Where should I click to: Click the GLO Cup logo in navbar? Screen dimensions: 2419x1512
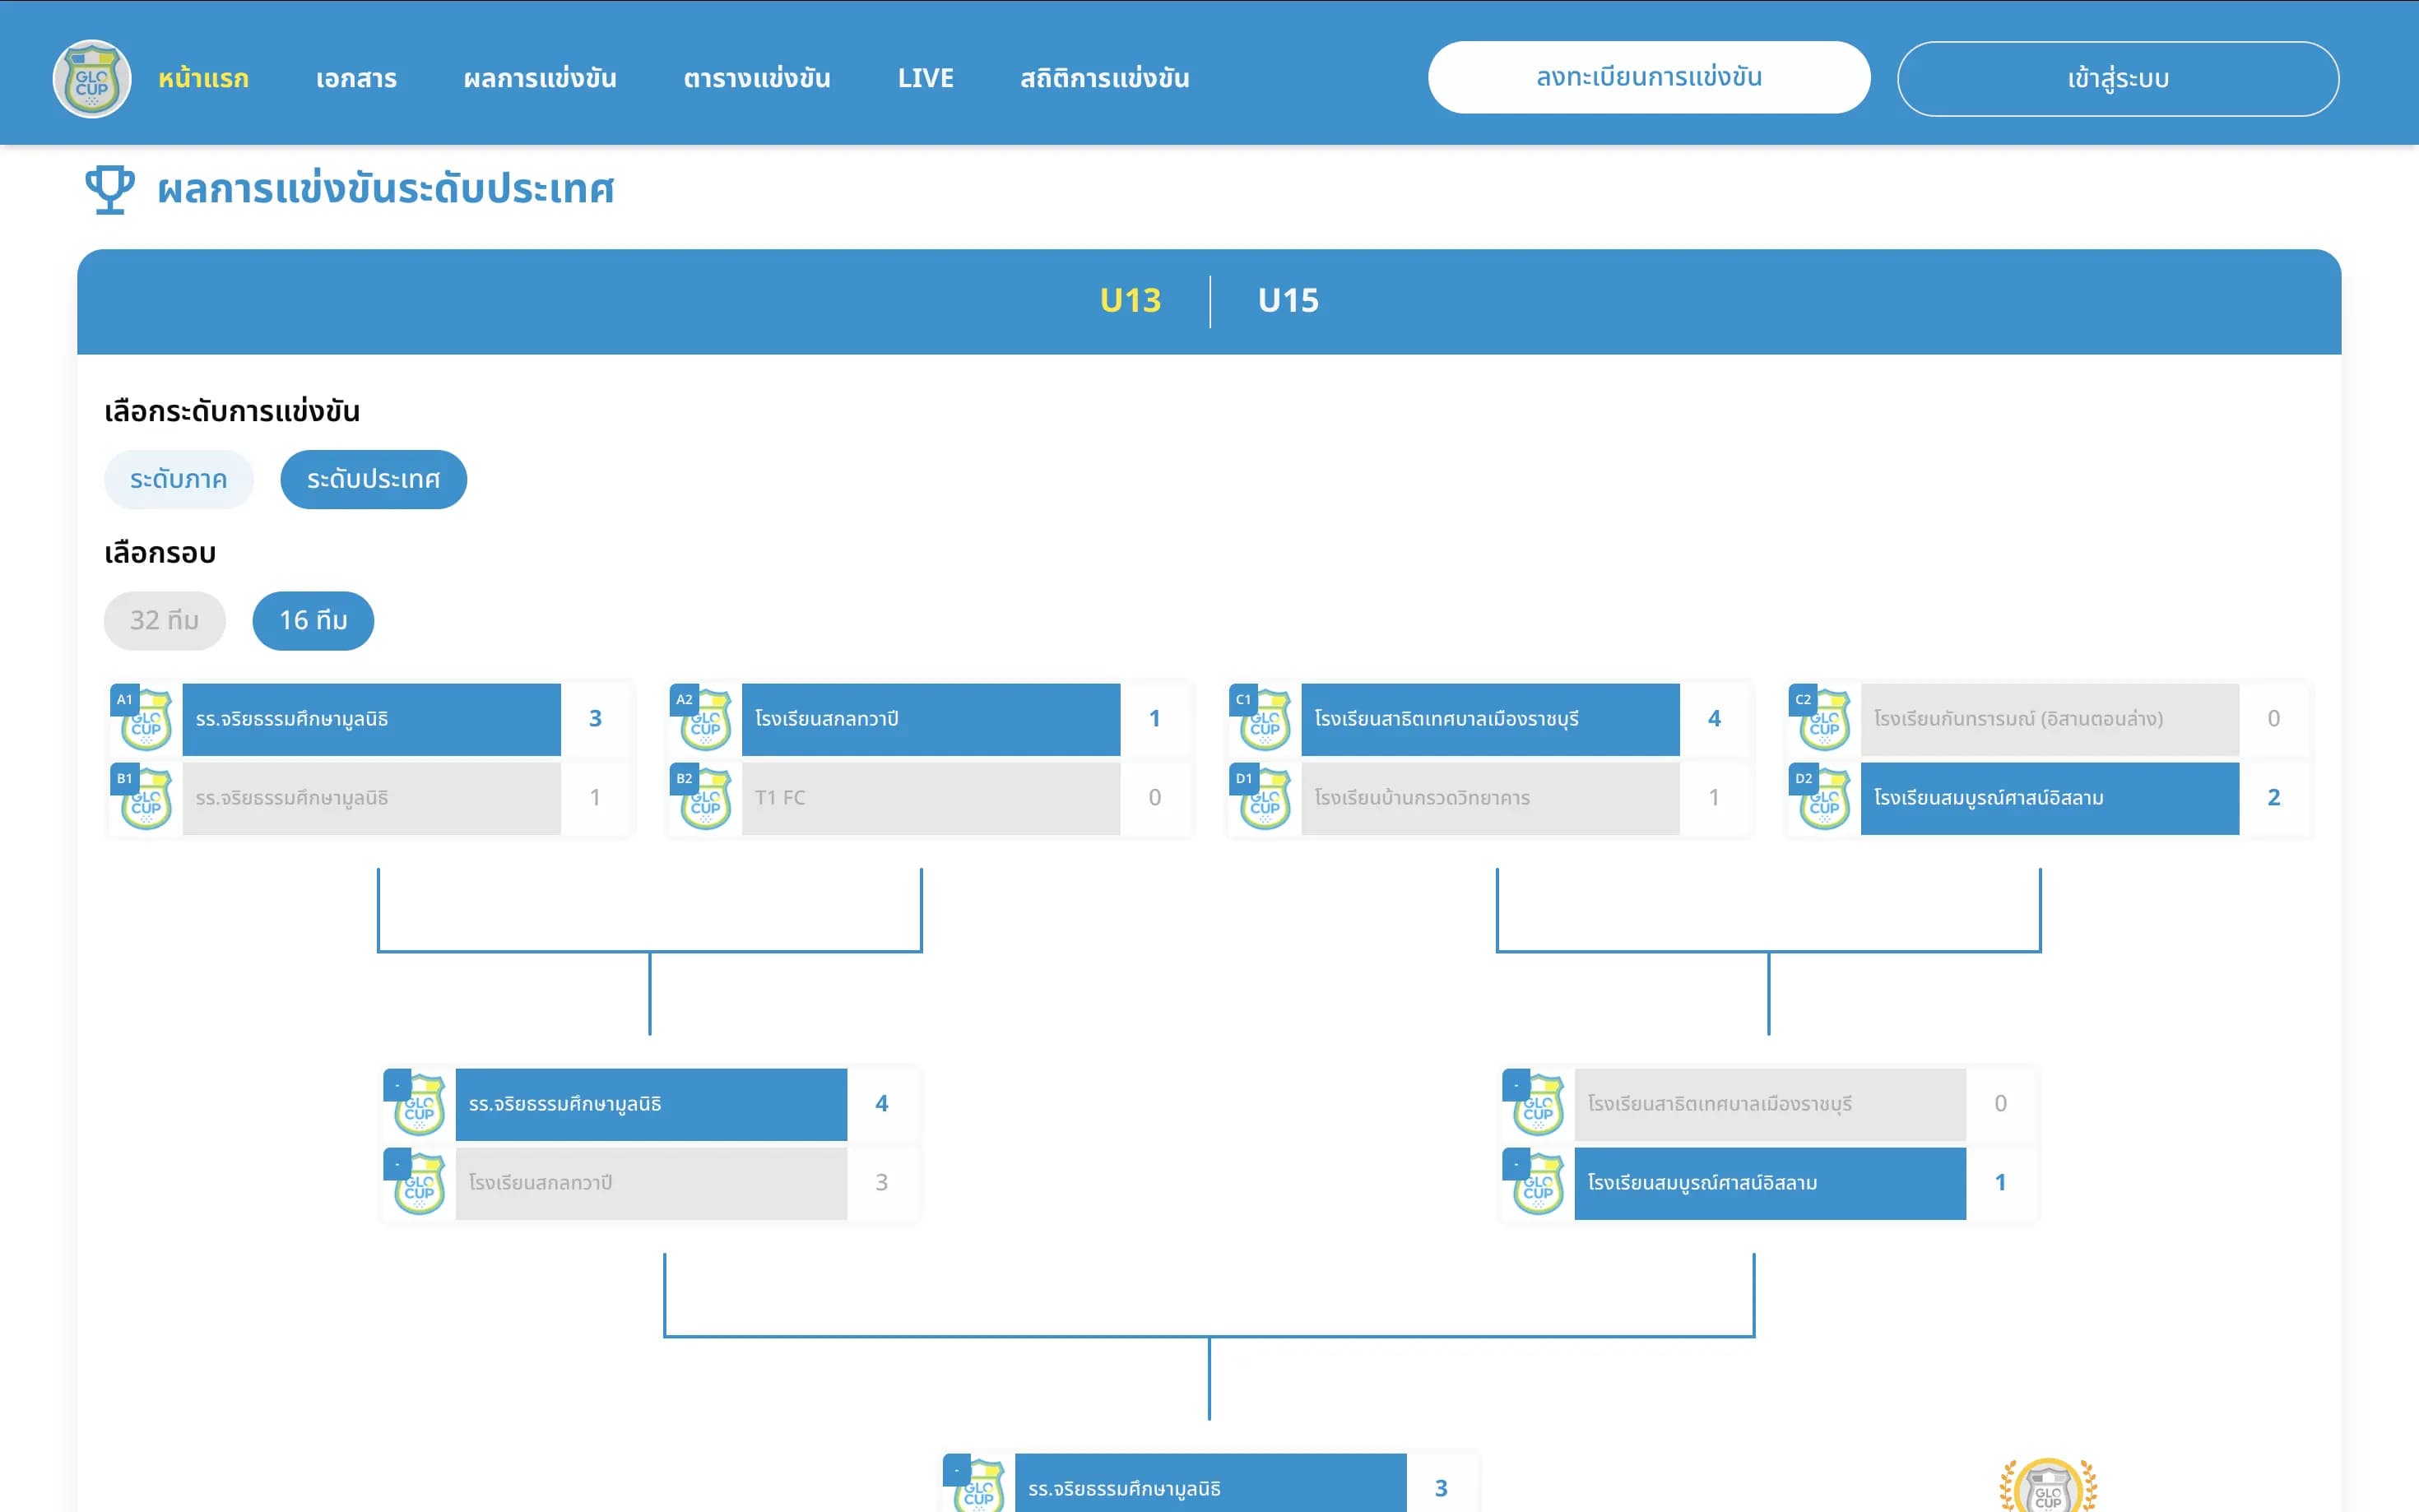pyautogui.click(x=92, y=79)
